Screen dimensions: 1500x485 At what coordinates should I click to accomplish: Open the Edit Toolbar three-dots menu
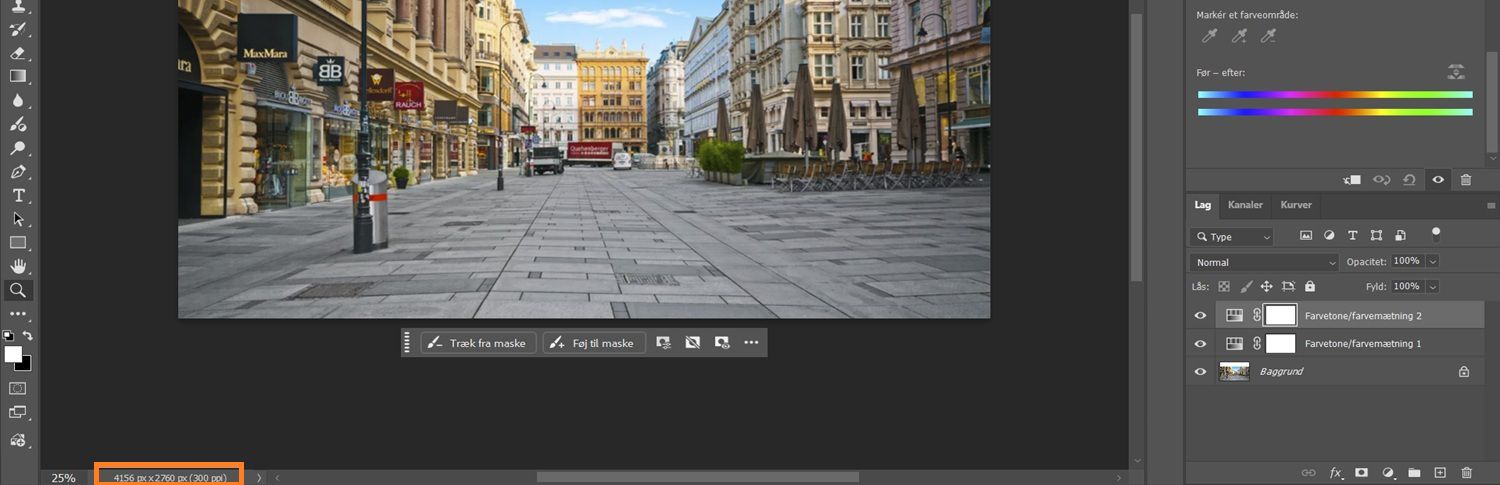click(18, 314)
